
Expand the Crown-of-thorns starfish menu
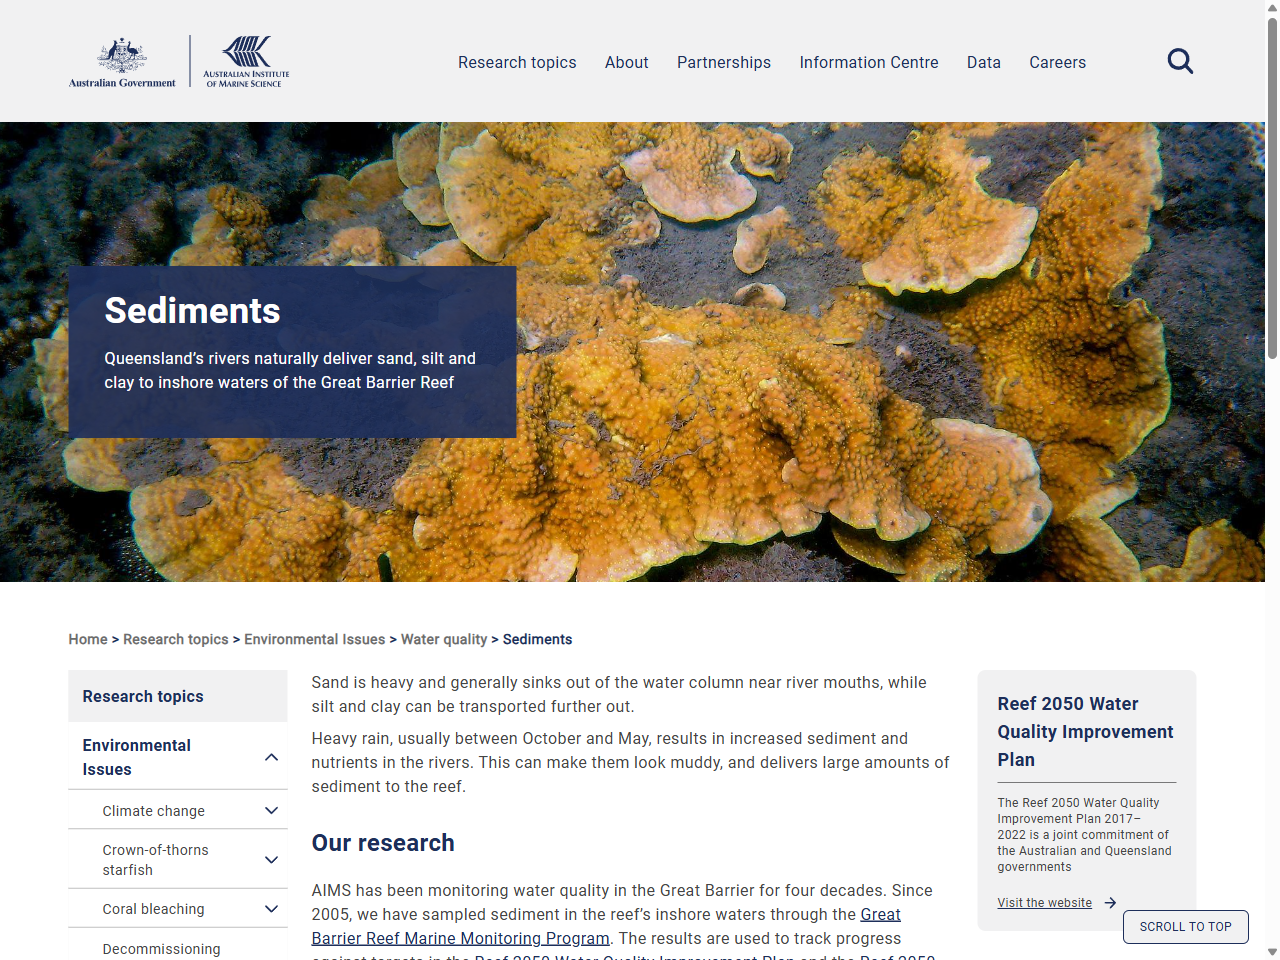pos(271,859)
